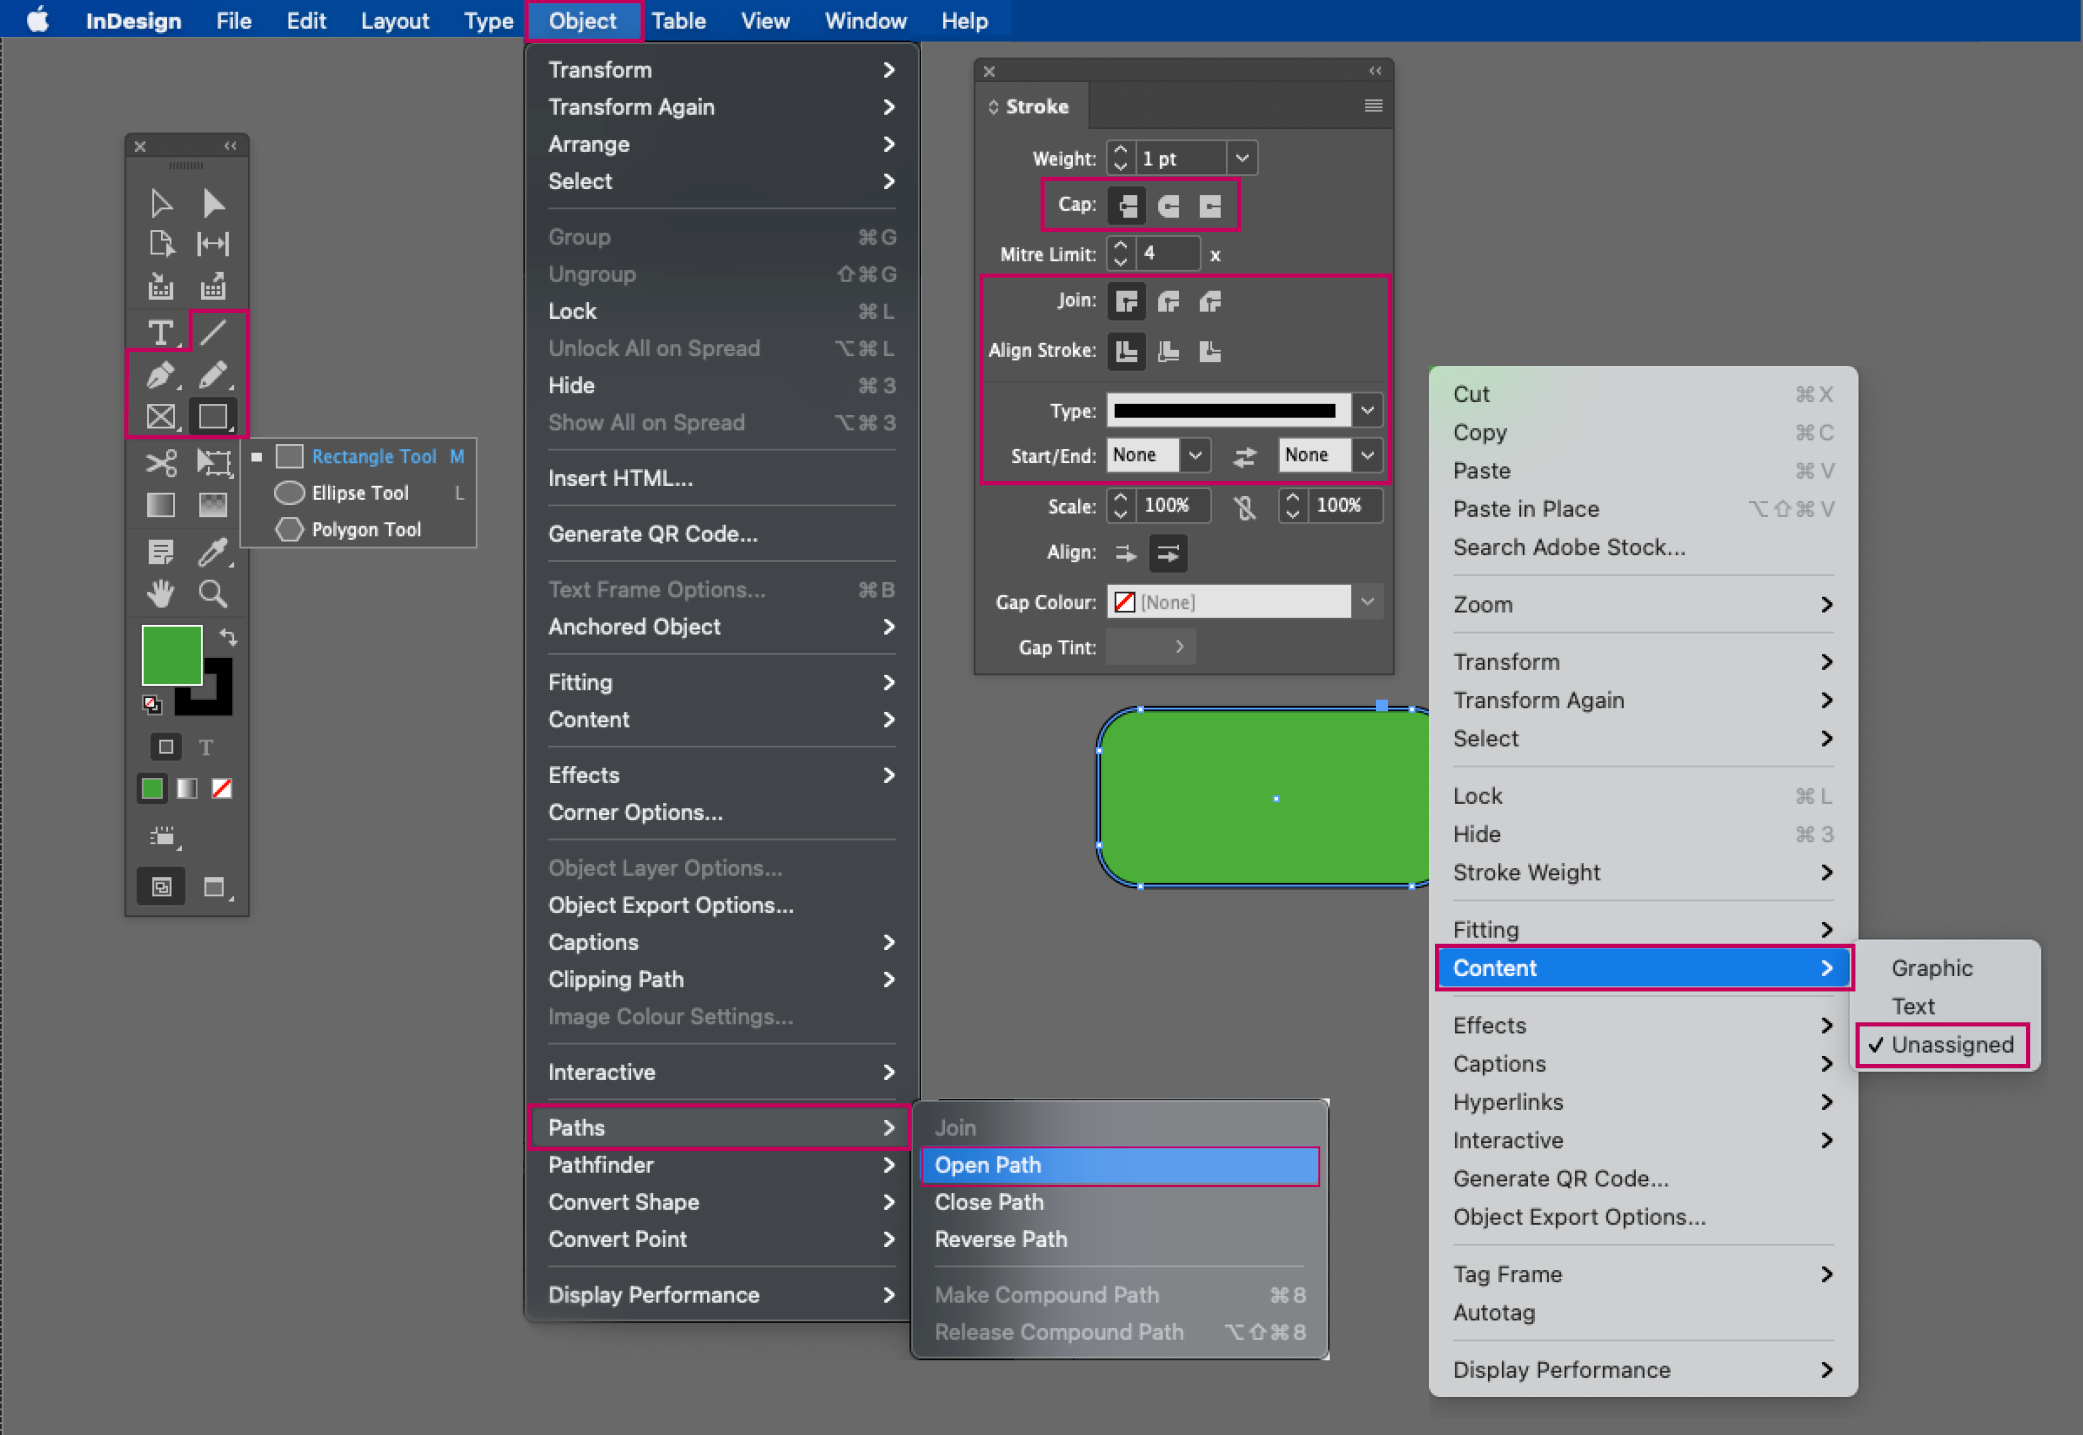Click the round cap icon
2083x1435 pixels.
pyautogui.click(x=1168, y=206)
